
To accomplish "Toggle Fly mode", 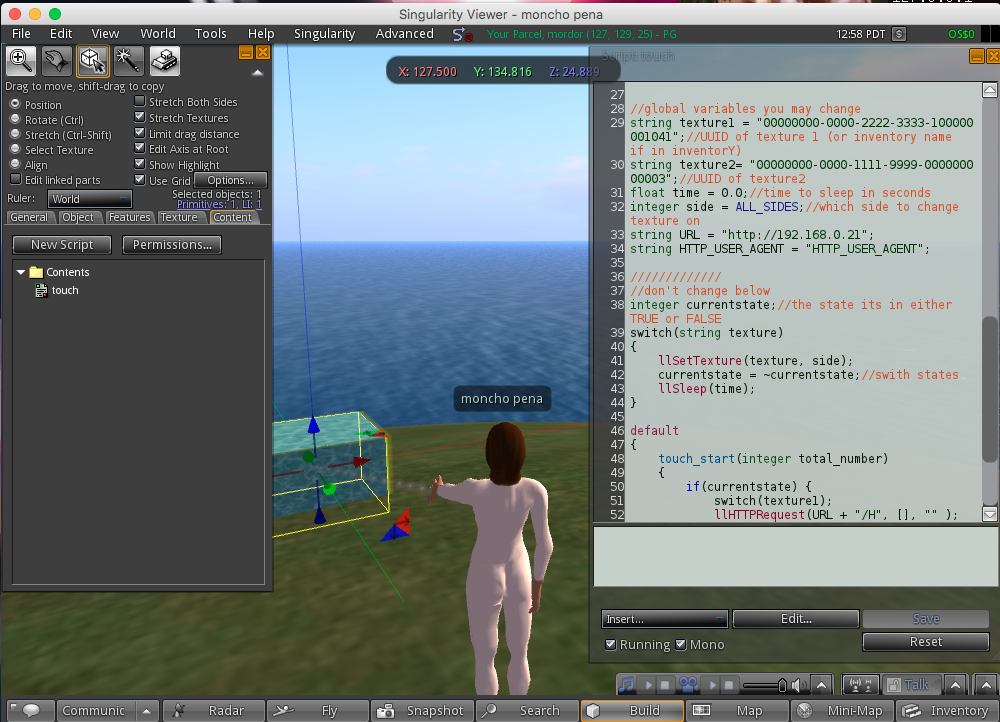I will (318, 711).
